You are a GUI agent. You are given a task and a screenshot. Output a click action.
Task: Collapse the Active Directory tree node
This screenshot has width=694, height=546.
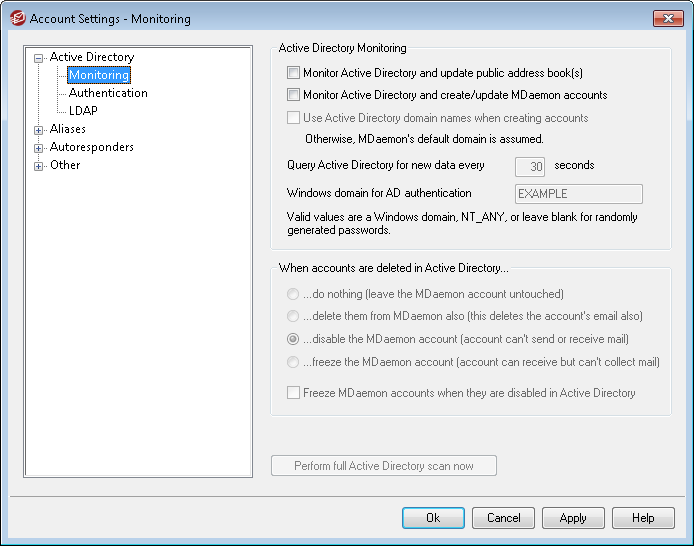(x=39, y=58)
